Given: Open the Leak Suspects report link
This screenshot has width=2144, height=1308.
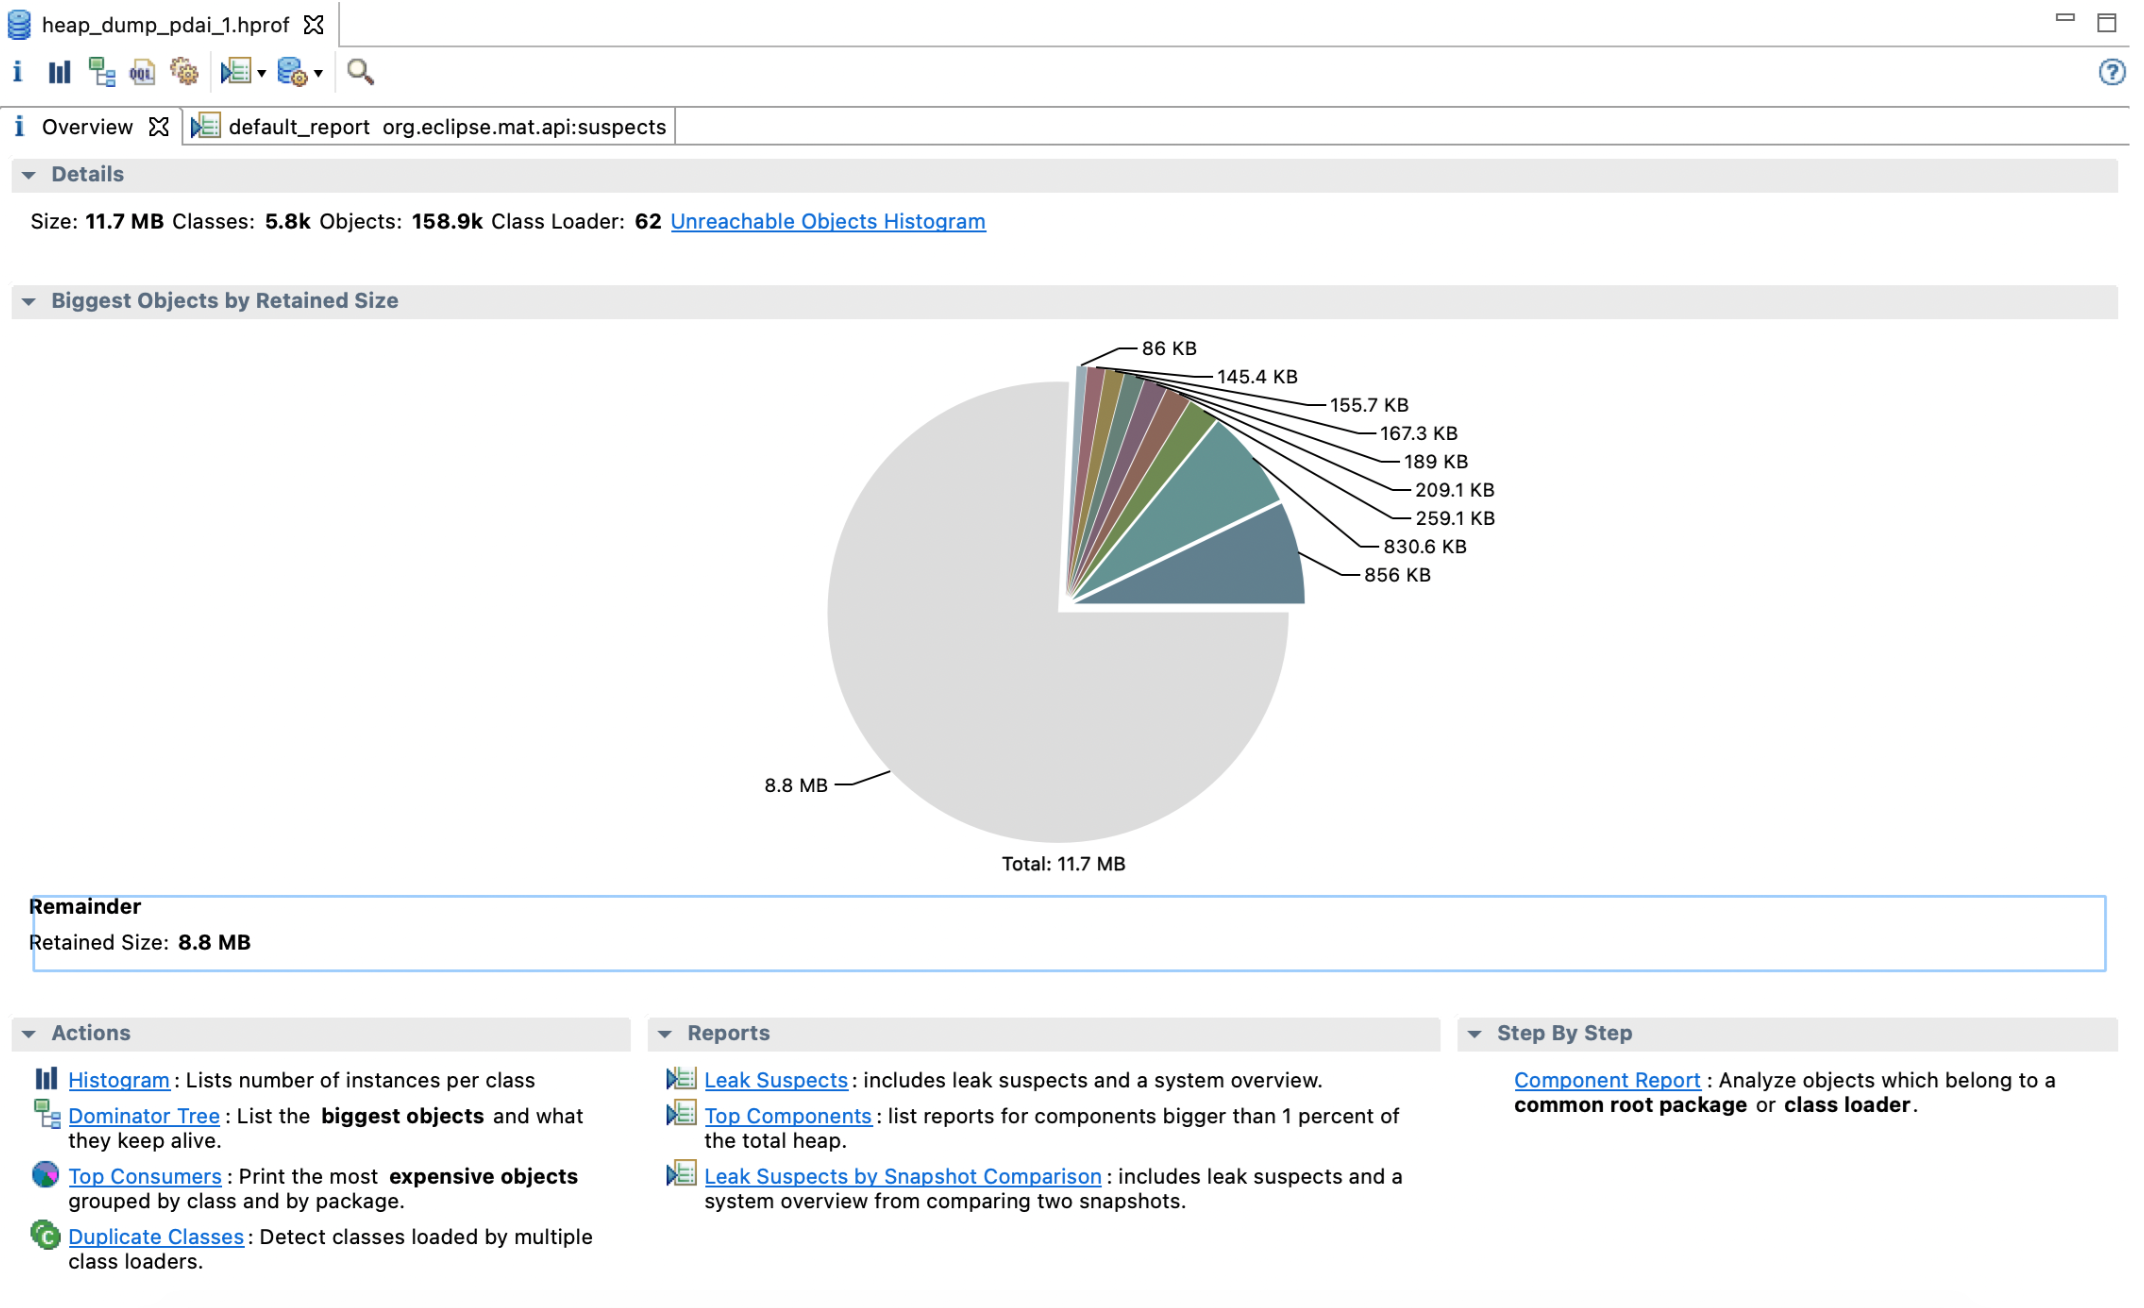Looking at the screenshot, I should [x=776, y=1080].
